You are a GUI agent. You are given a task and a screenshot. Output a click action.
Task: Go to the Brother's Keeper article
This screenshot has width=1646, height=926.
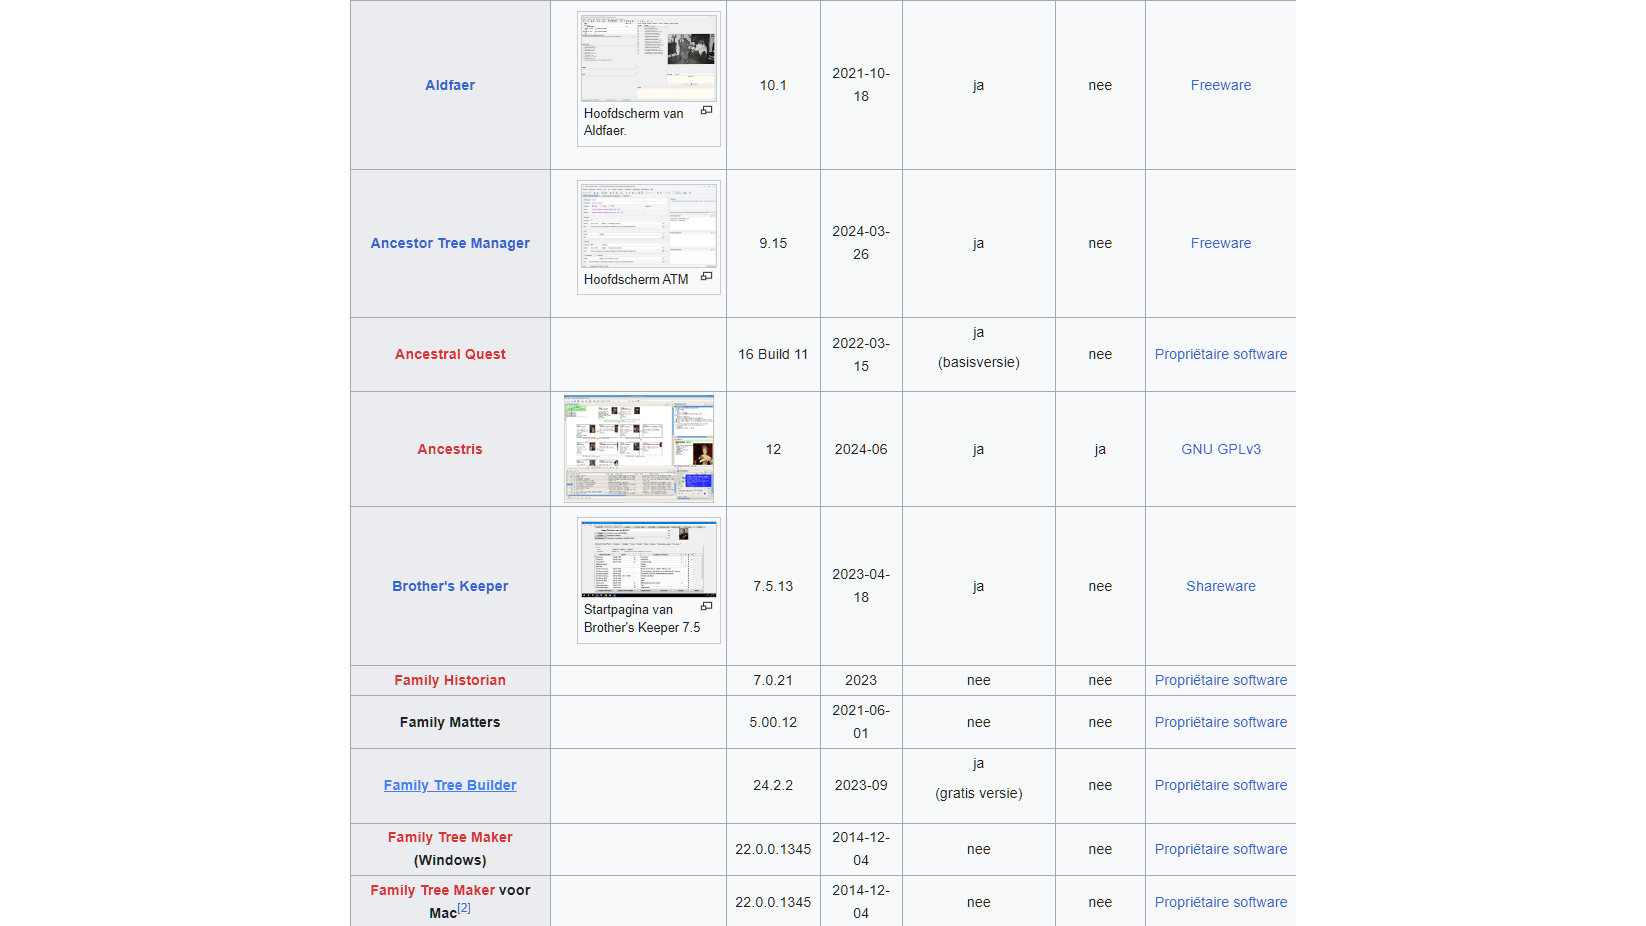(x=450, y=586)
